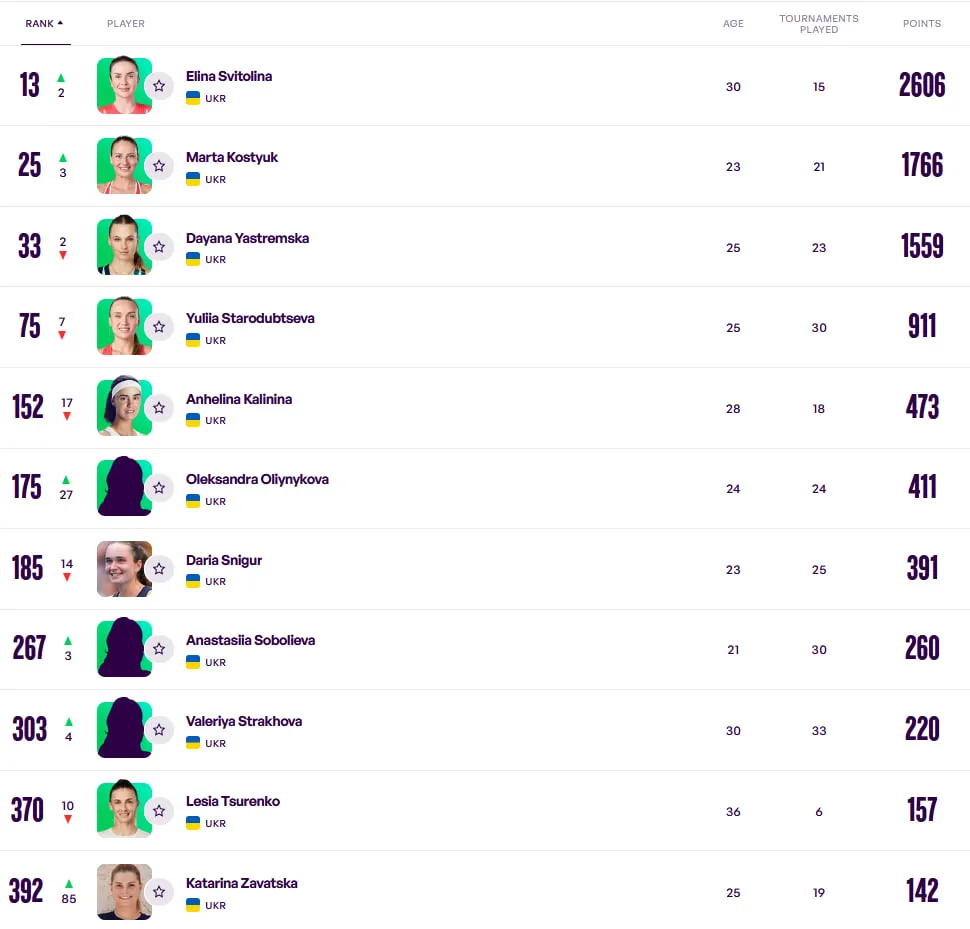Toggle favorite star for Marta Kostyuk
The height and width of the screenshot is (929, 970).
(159, 166)
